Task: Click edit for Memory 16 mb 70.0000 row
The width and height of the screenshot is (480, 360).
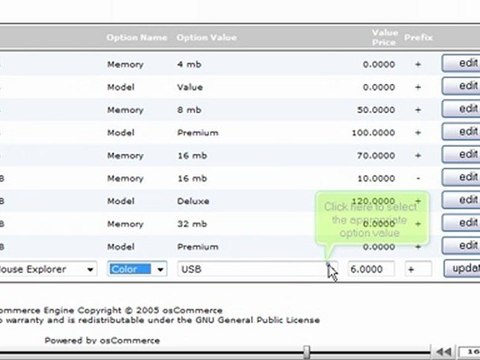Action: point(461,154)
